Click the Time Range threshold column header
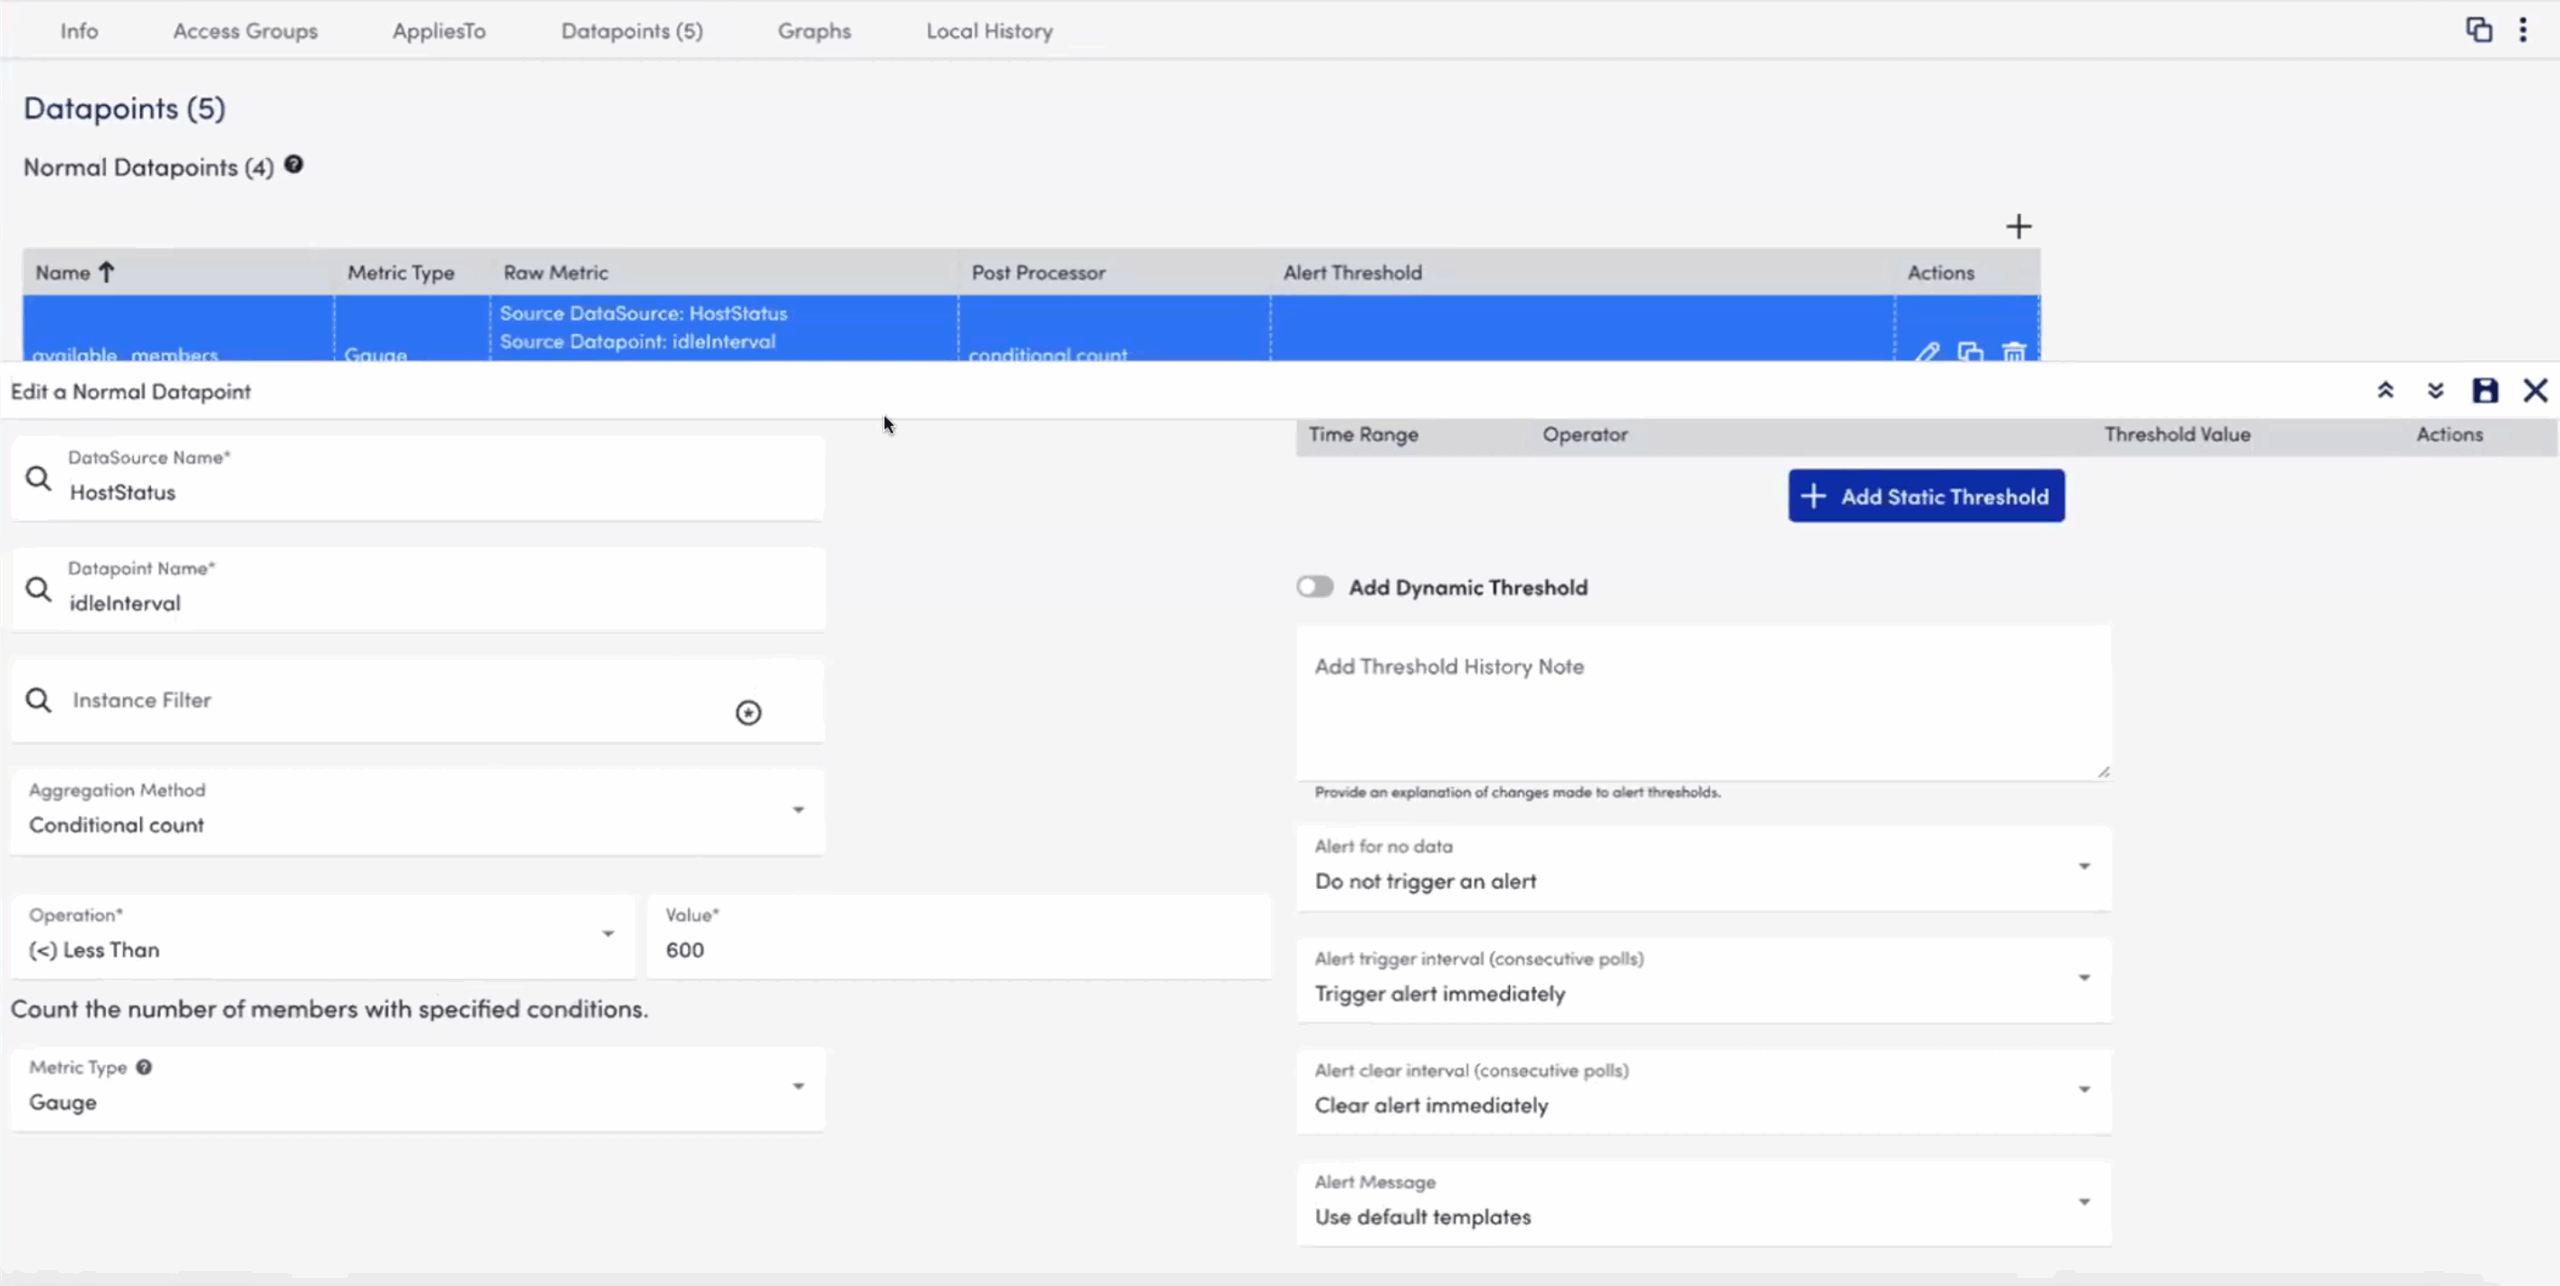 click(x=1363, y=435)
